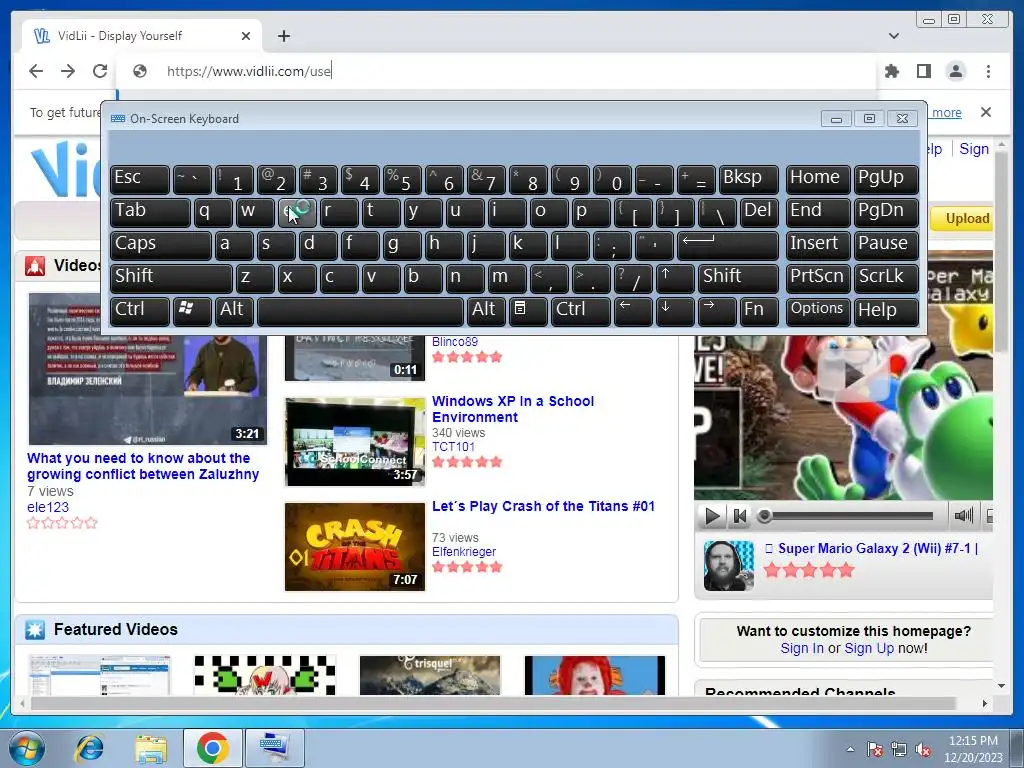This screenshot has height=768, width=1024.
Task: Click the On-Screen Keyboard taskbar icon
Action: [274, 748]
